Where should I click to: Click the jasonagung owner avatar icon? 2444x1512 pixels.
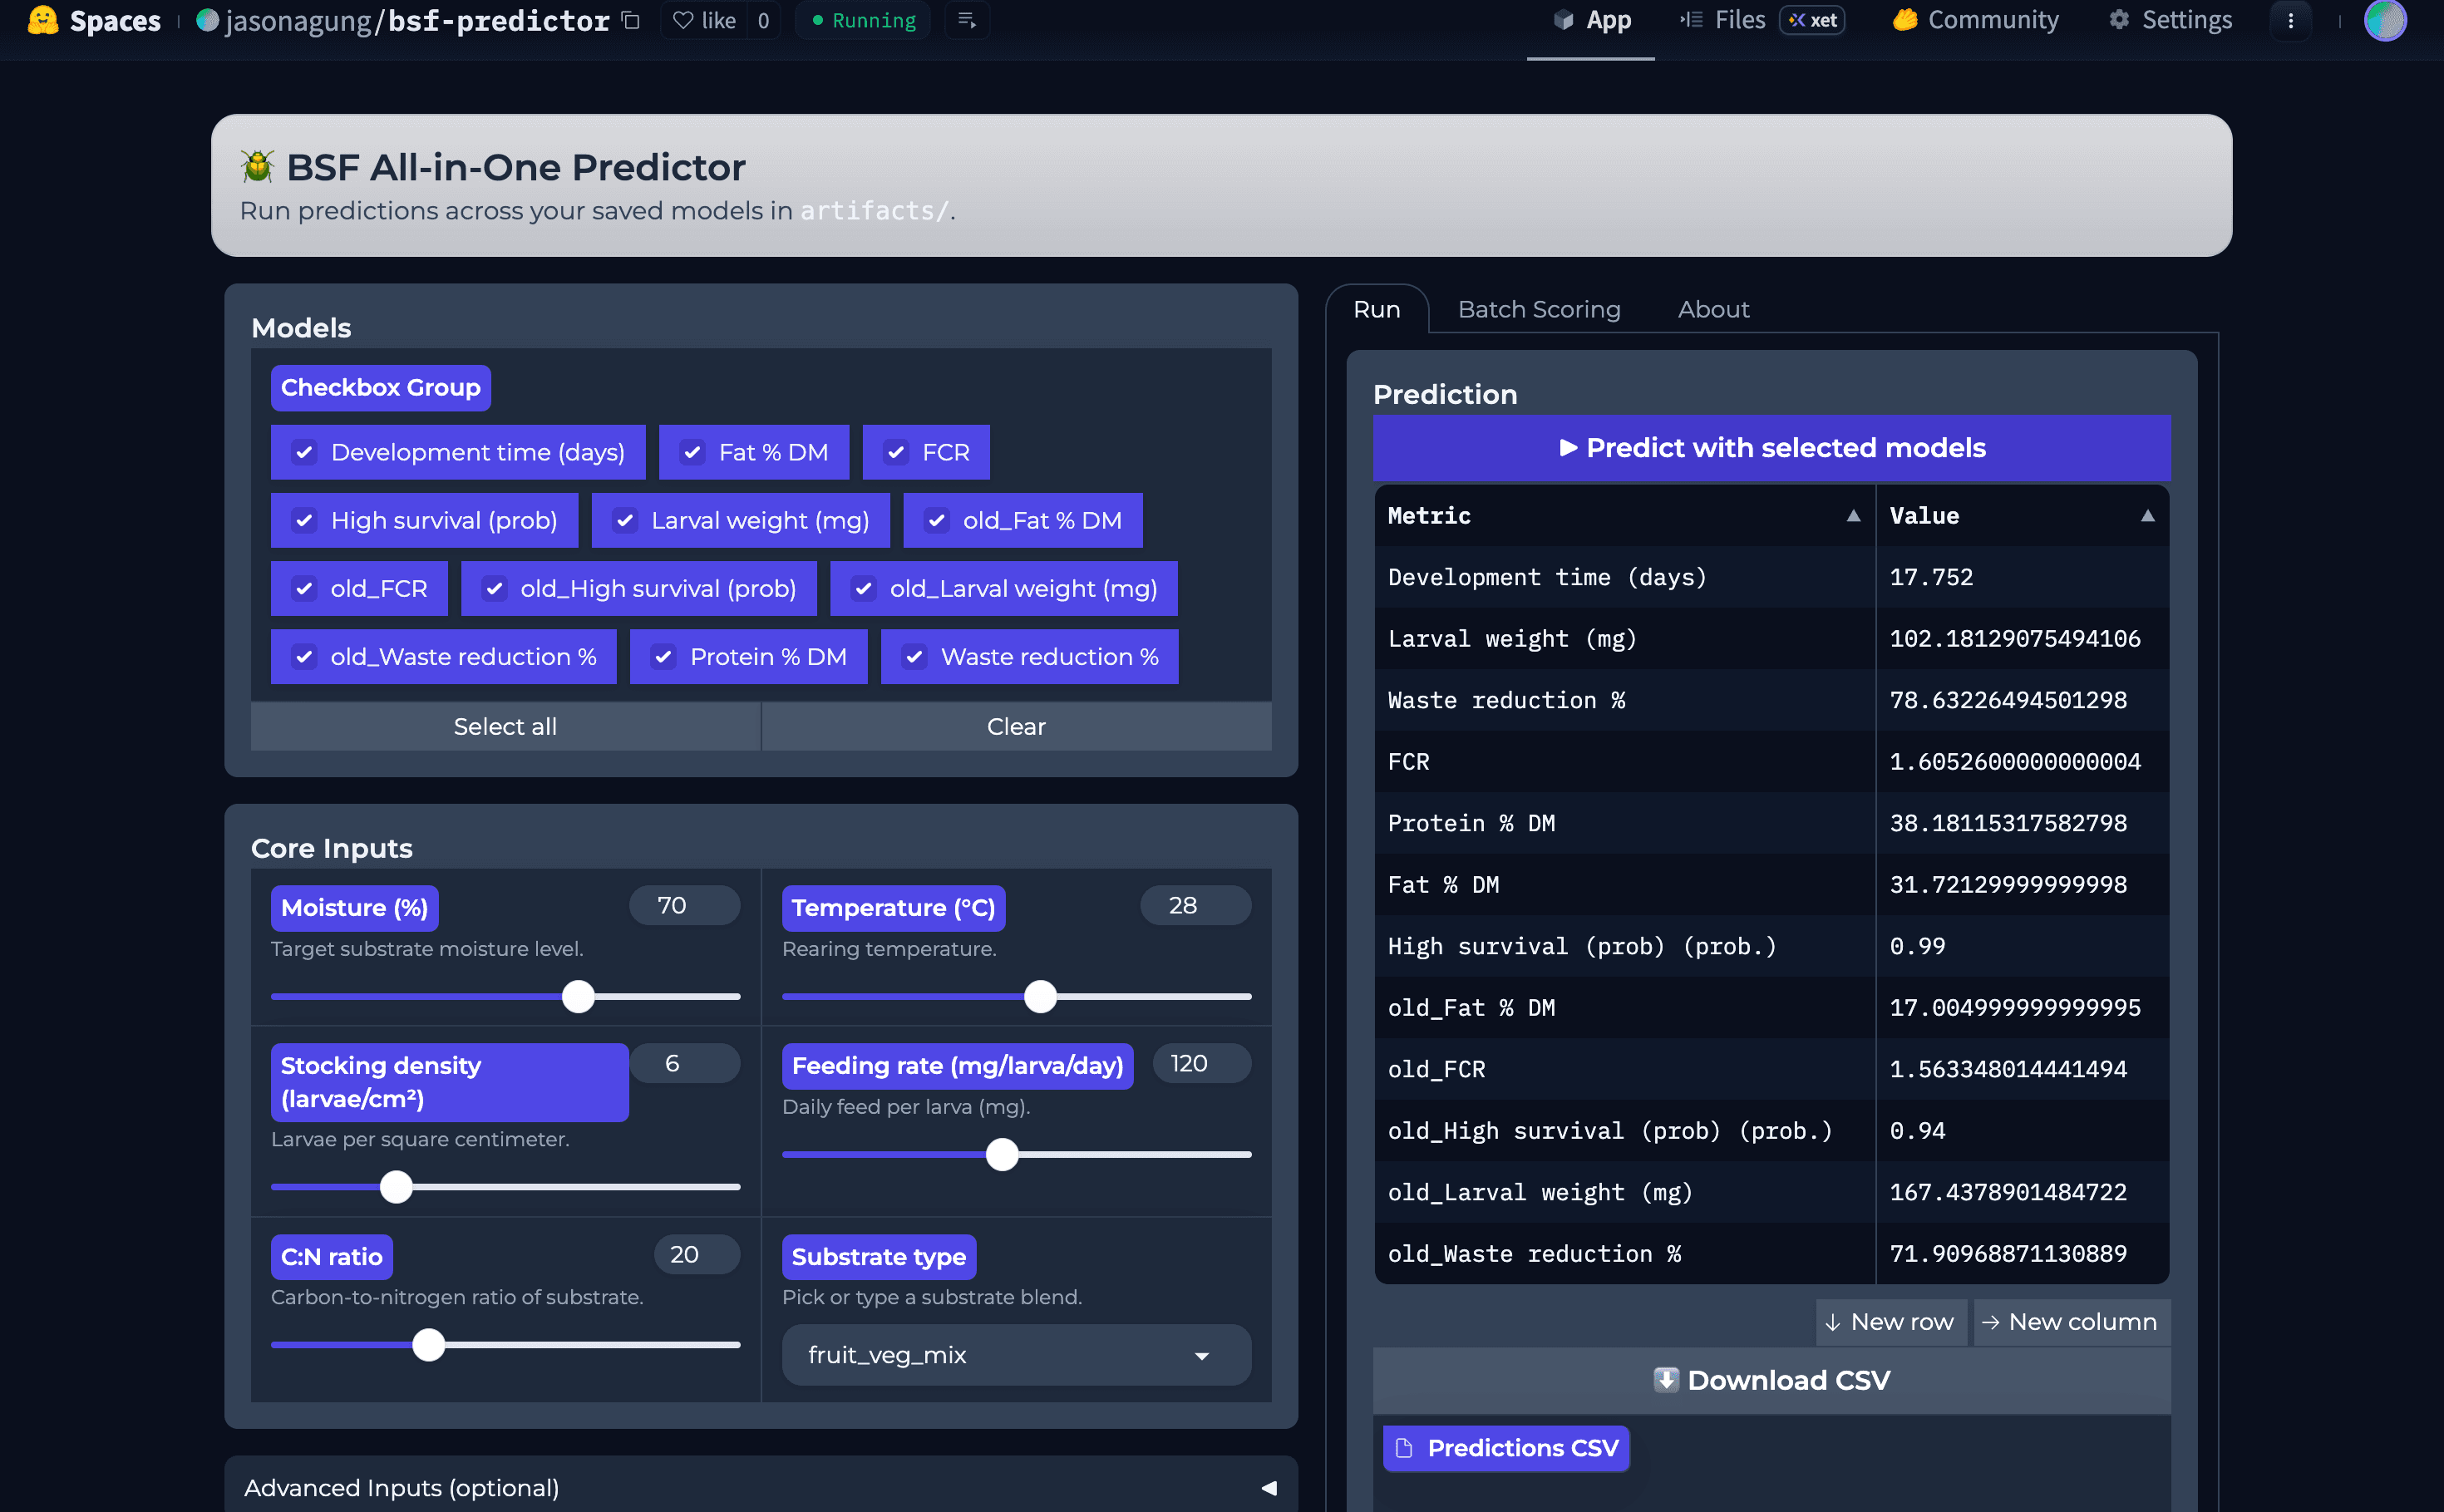pyautogui.click(x=207, y=20)
